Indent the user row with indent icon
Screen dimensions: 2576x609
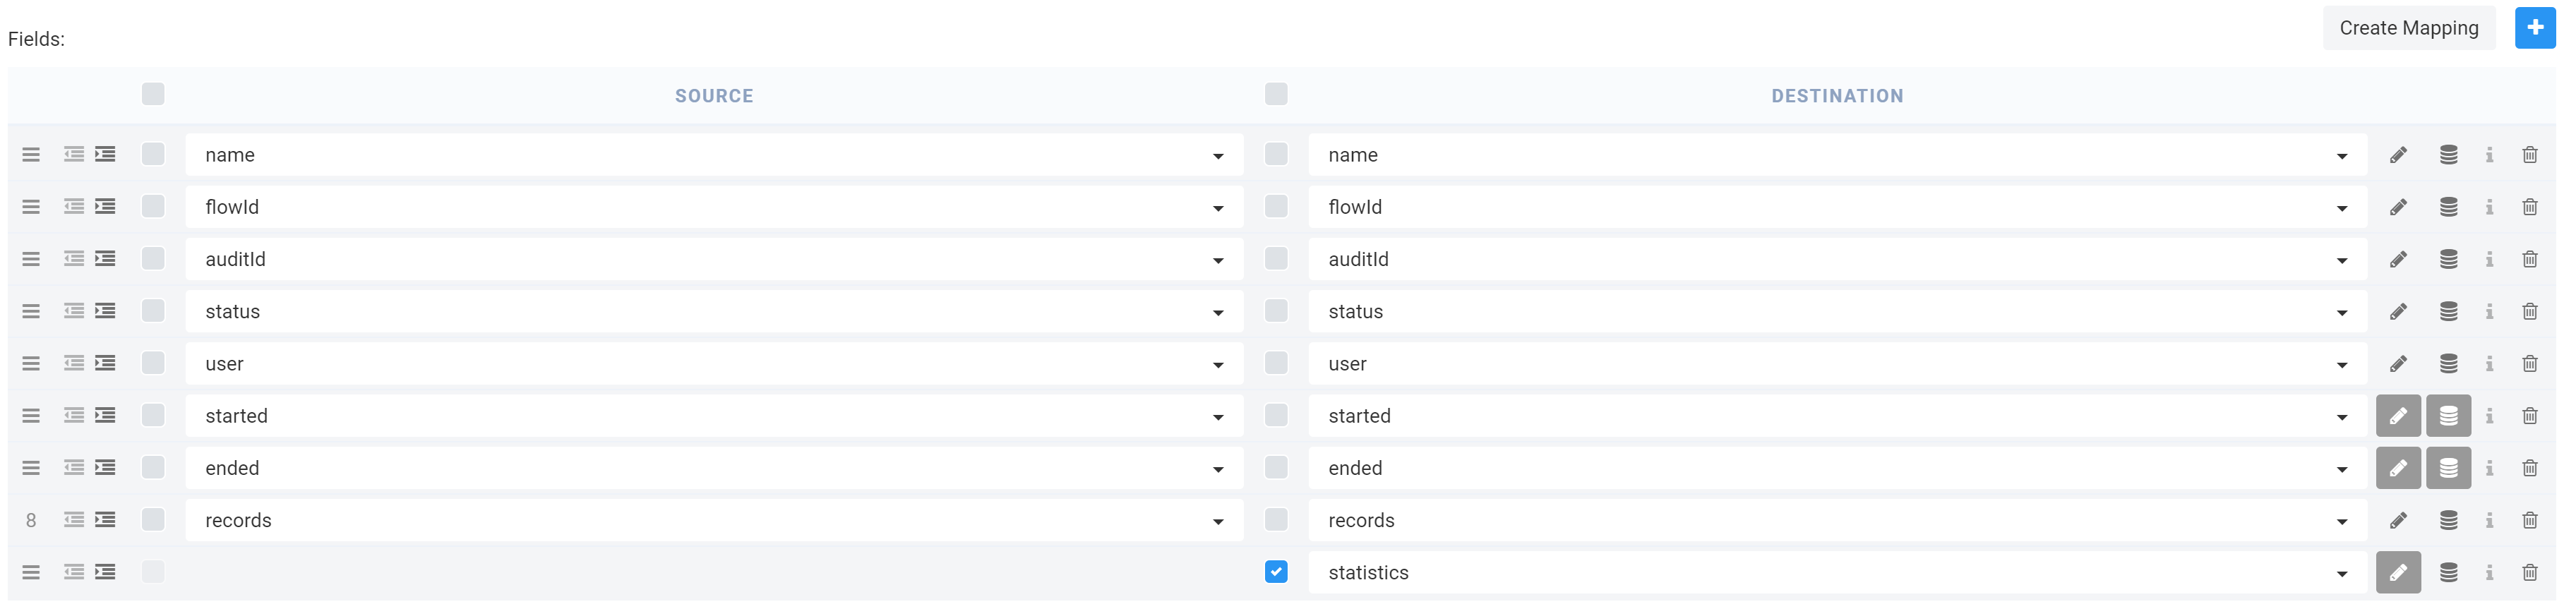[x=105, y=363]
